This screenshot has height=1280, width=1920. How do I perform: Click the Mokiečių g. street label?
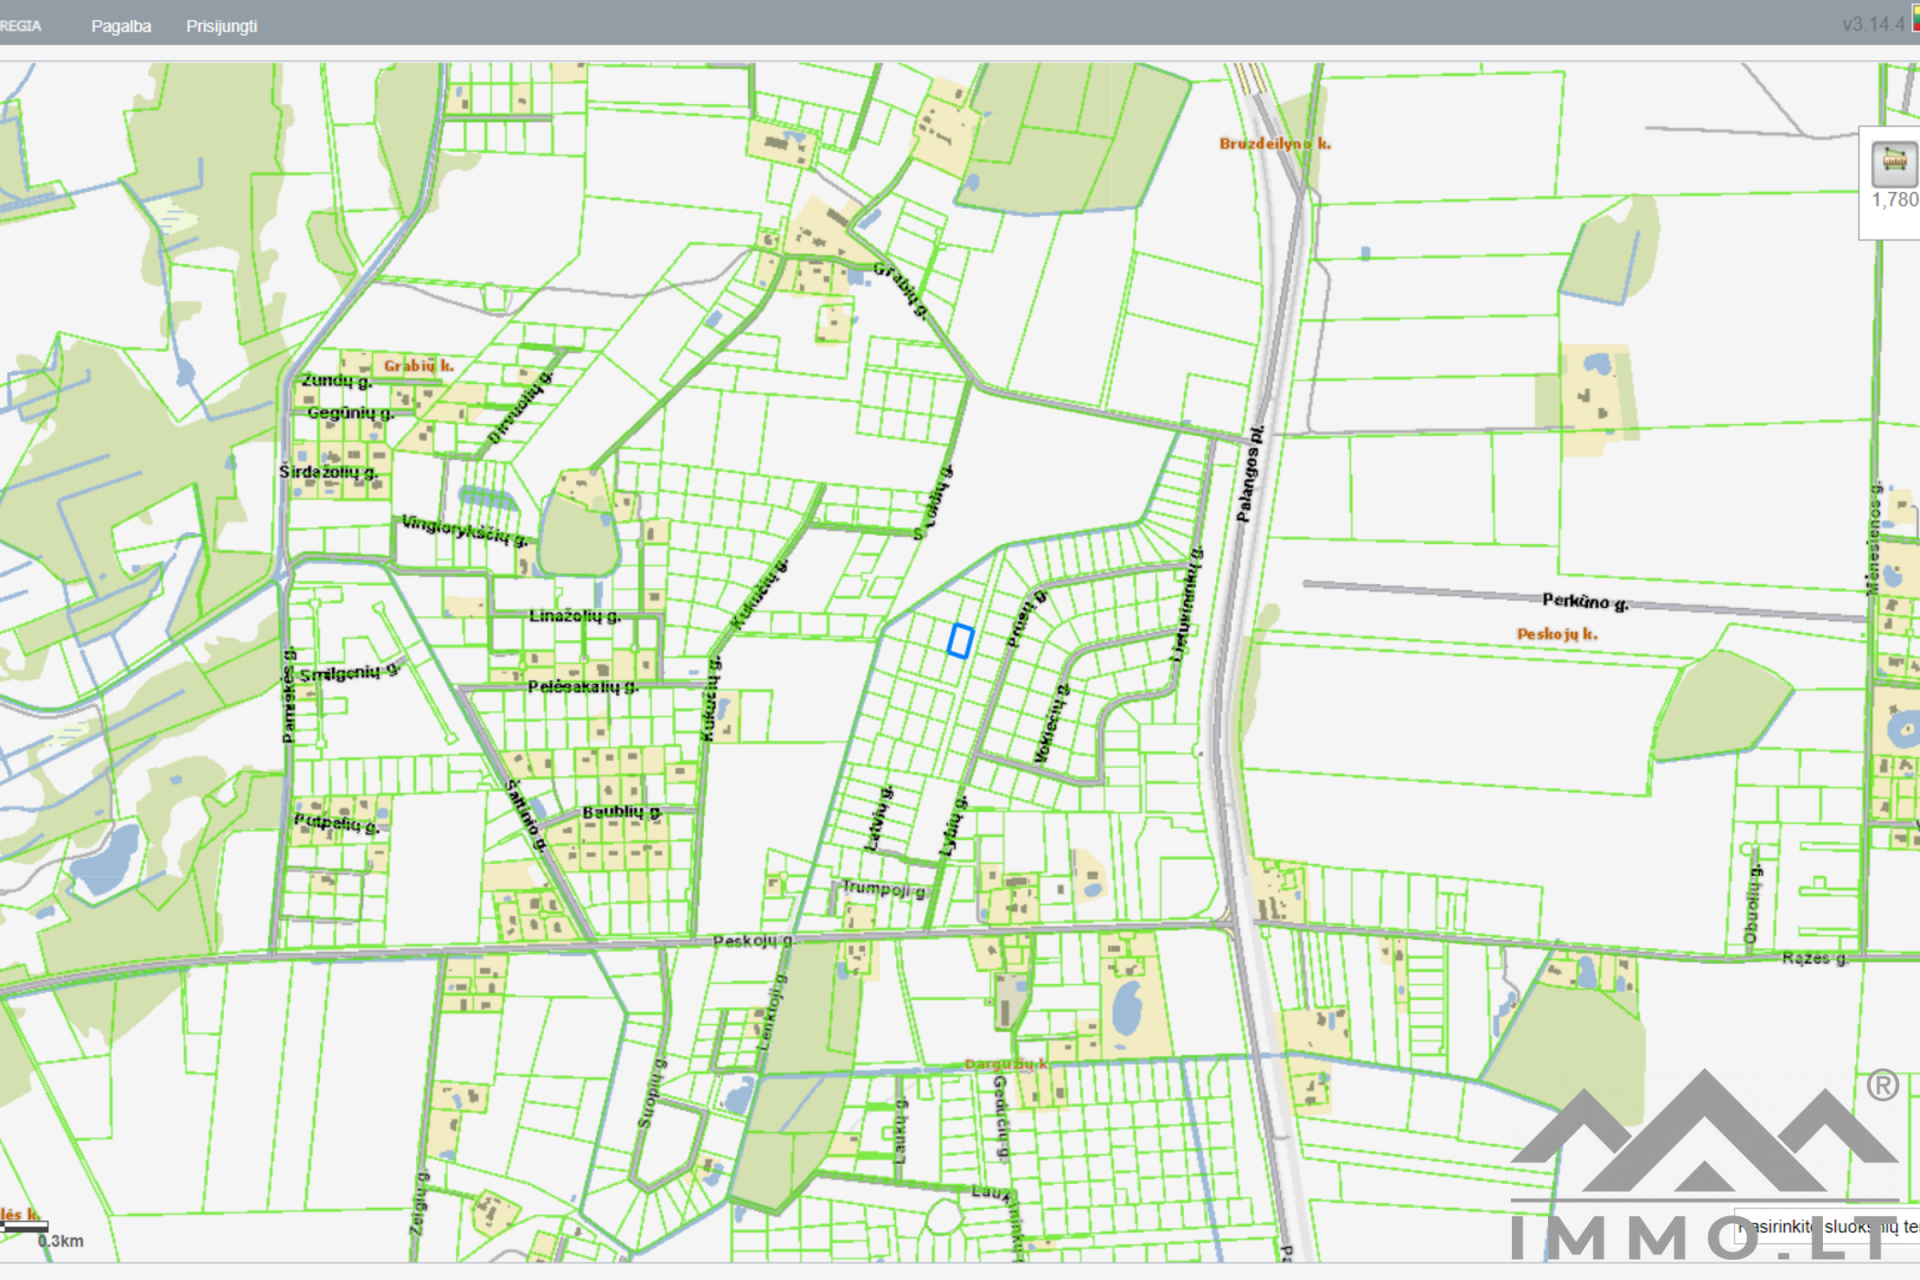[x=1050, y=723]
